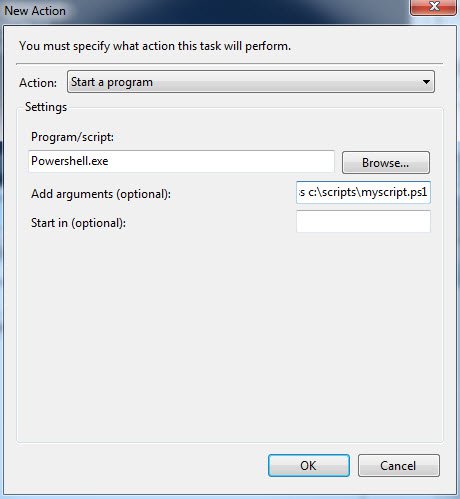Click the Start in (optional): label
The width and height of the screenshot is (460, 499).
click(x=78, y=223)
